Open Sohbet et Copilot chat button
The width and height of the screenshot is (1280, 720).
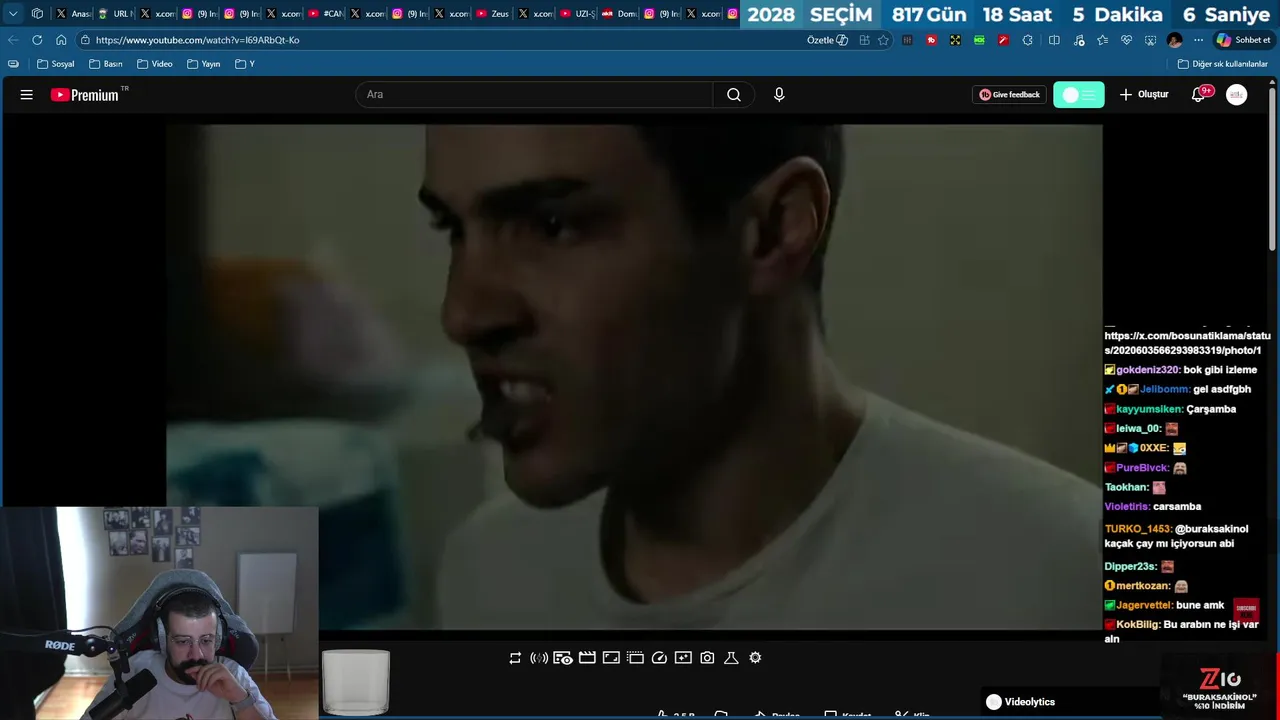[1243, 40]
